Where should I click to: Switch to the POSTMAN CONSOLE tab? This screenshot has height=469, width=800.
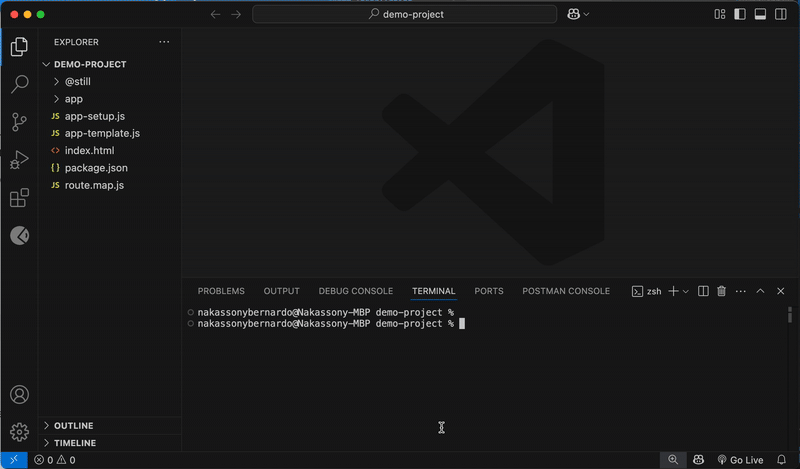click(x=566, y=291)
